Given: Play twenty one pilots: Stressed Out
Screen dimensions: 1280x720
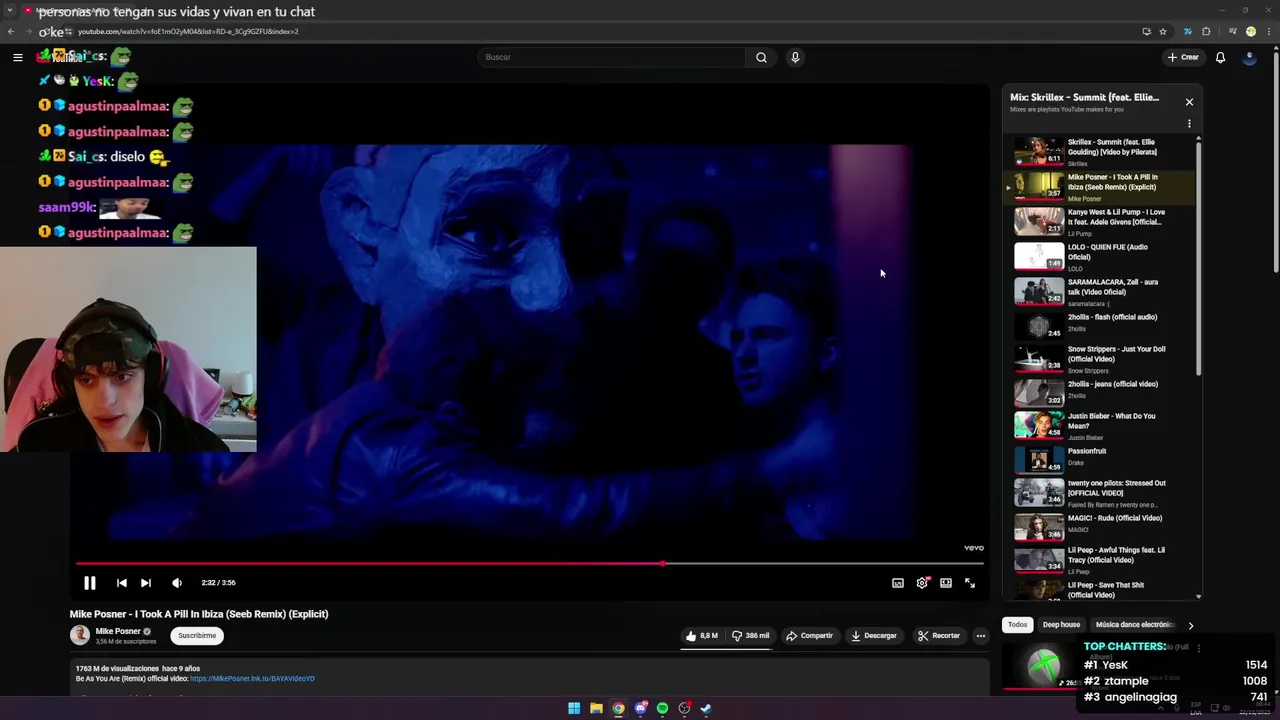Looking at the screenshot, I should 1100,493.
